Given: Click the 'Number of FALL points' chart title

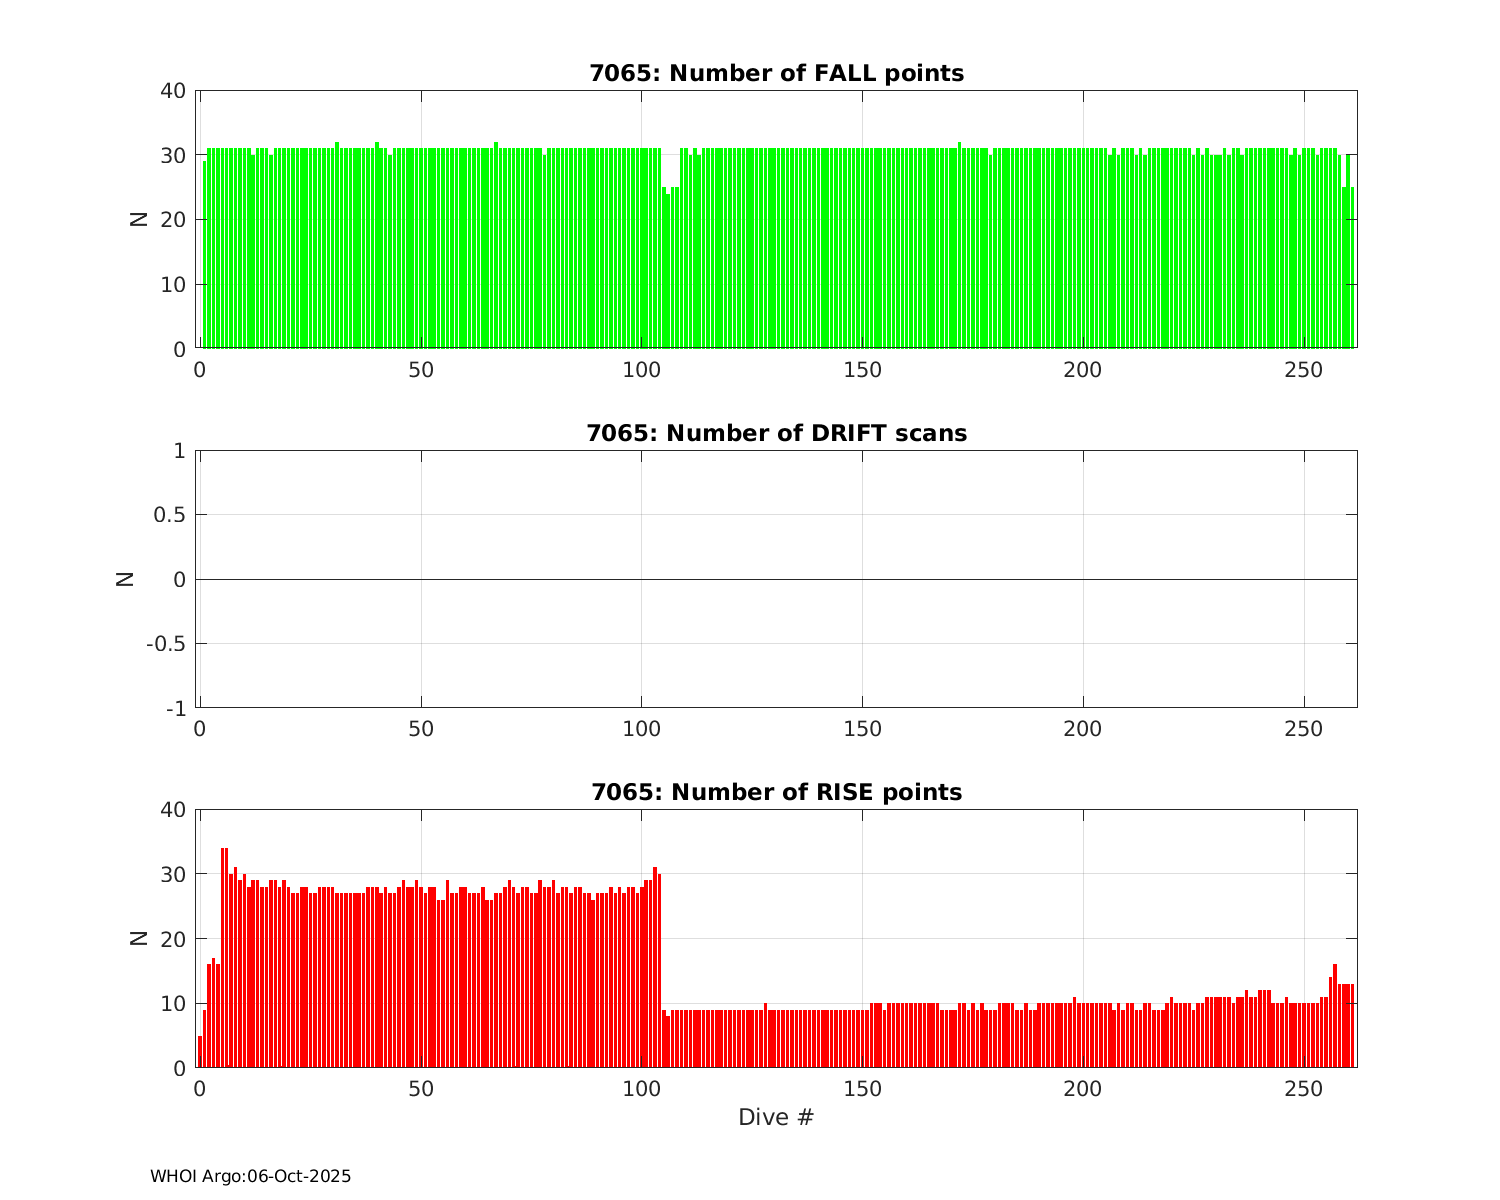Looking at the screenshot, I should point(776,74).
